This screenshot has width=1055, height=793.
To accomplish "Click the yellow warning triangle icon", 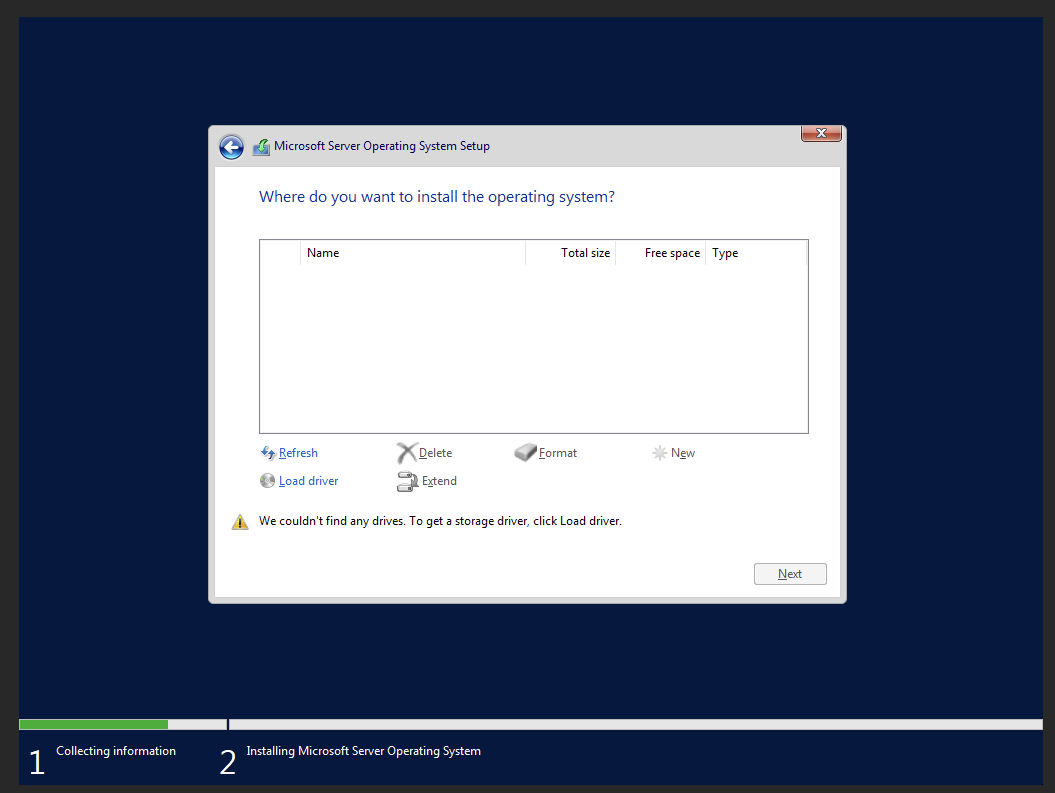I will [240, 522].
